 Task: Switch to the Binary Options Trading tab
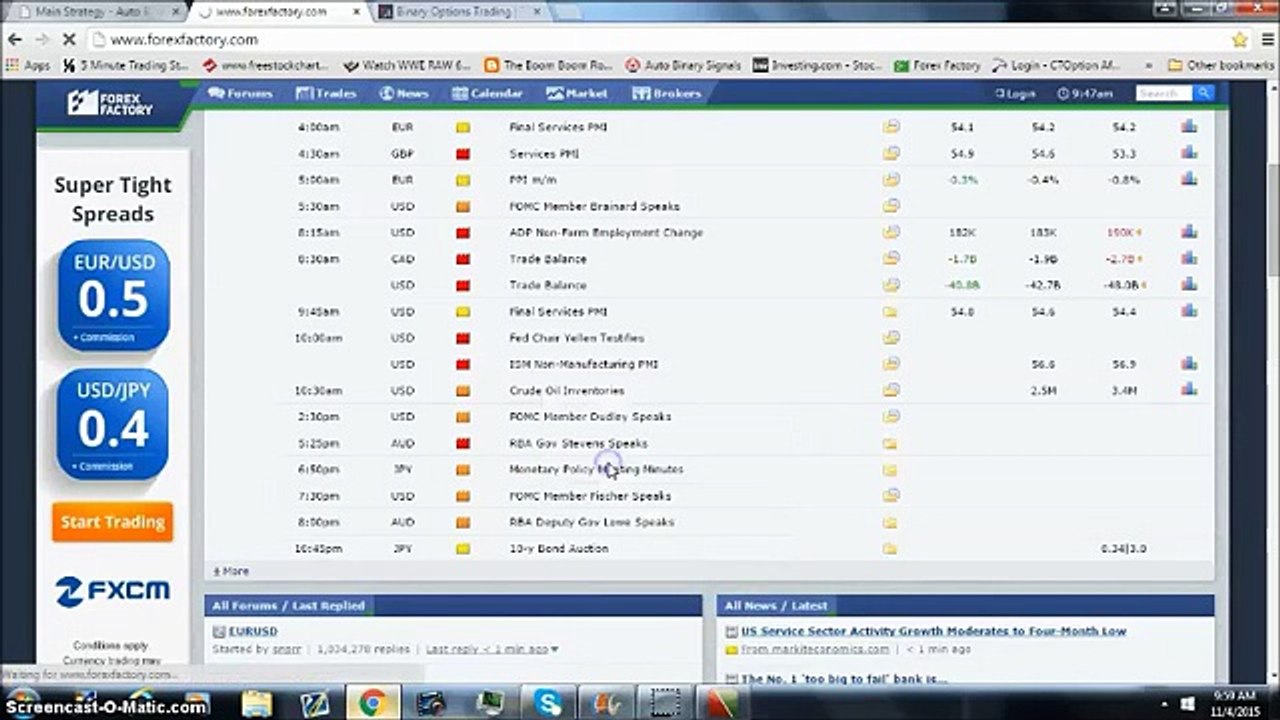(462, 12)
